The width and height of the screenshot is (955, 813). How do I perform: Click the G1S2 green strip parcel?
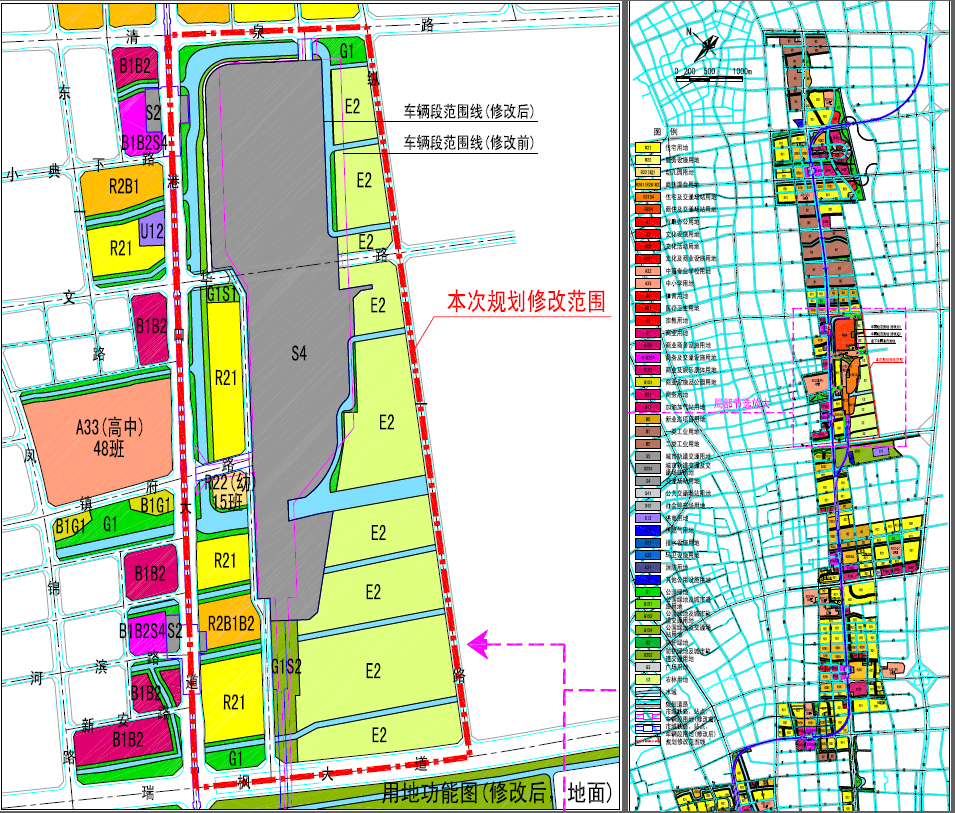pos(285,668)
